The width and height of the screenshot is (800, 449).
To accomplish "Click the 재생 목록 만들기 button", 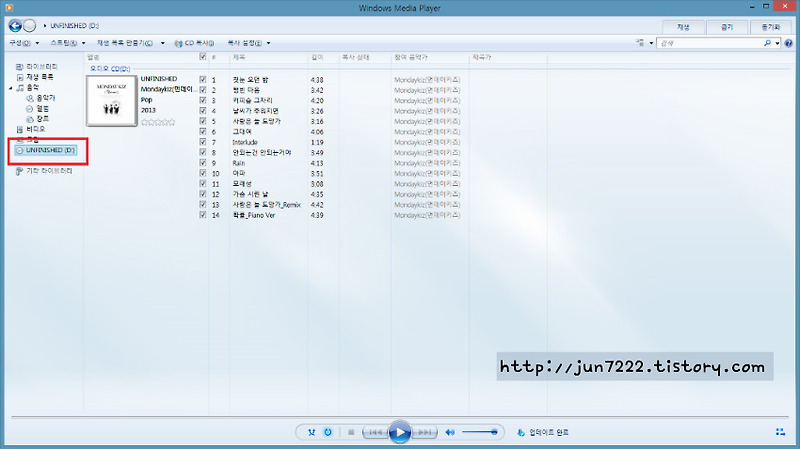I will [125, 43].
